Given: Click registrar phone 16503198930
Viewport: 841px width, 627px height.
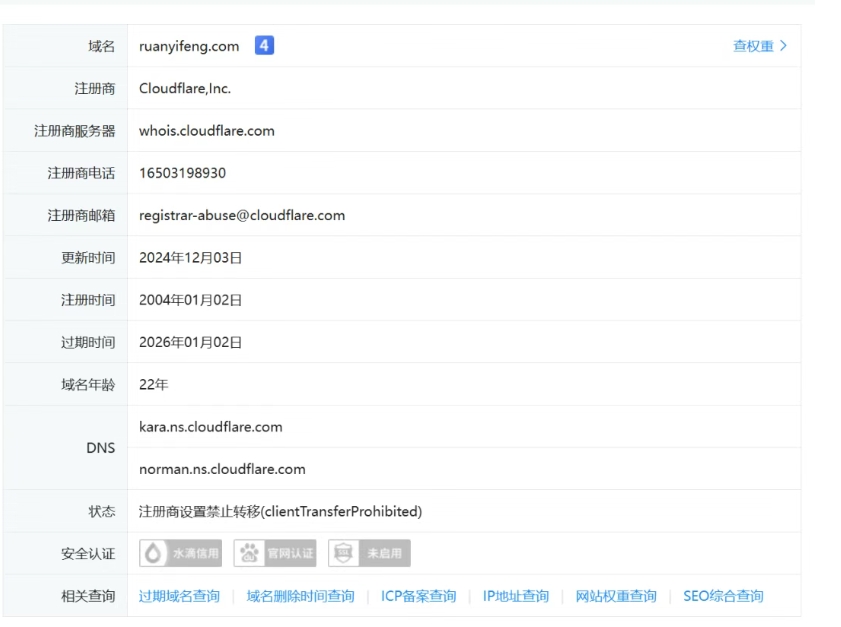Looking at the screenshot, I should 182,173.
